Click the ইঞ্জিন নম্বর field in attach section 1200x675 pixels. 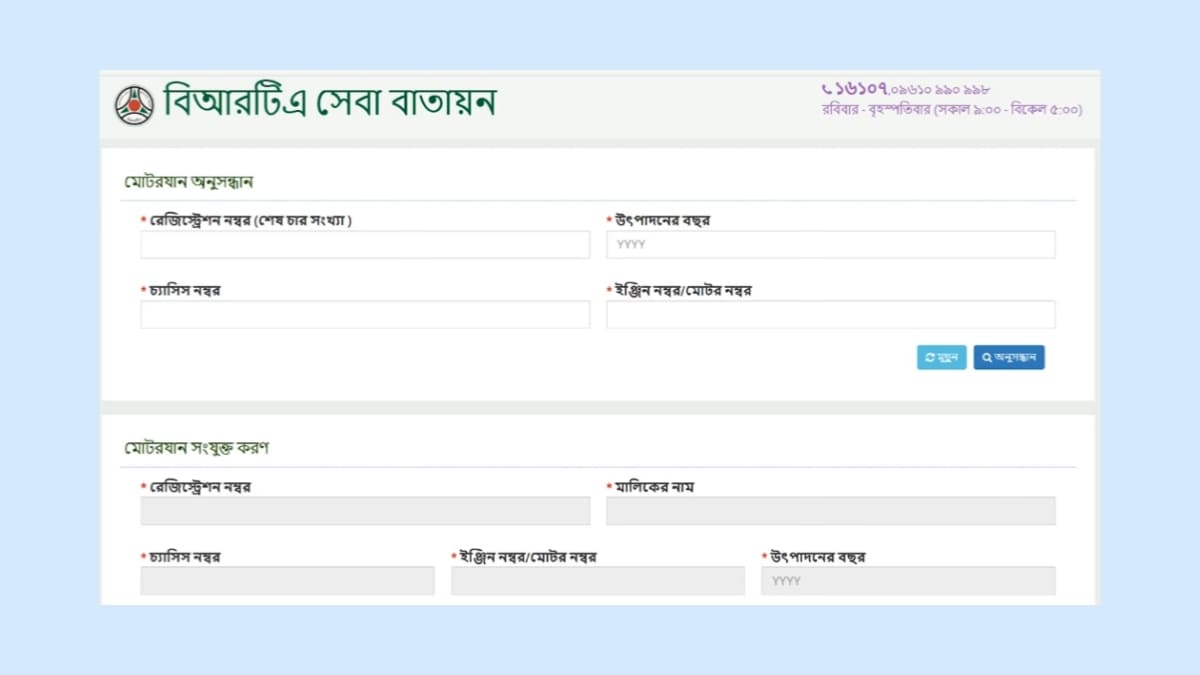pos(597,580)
